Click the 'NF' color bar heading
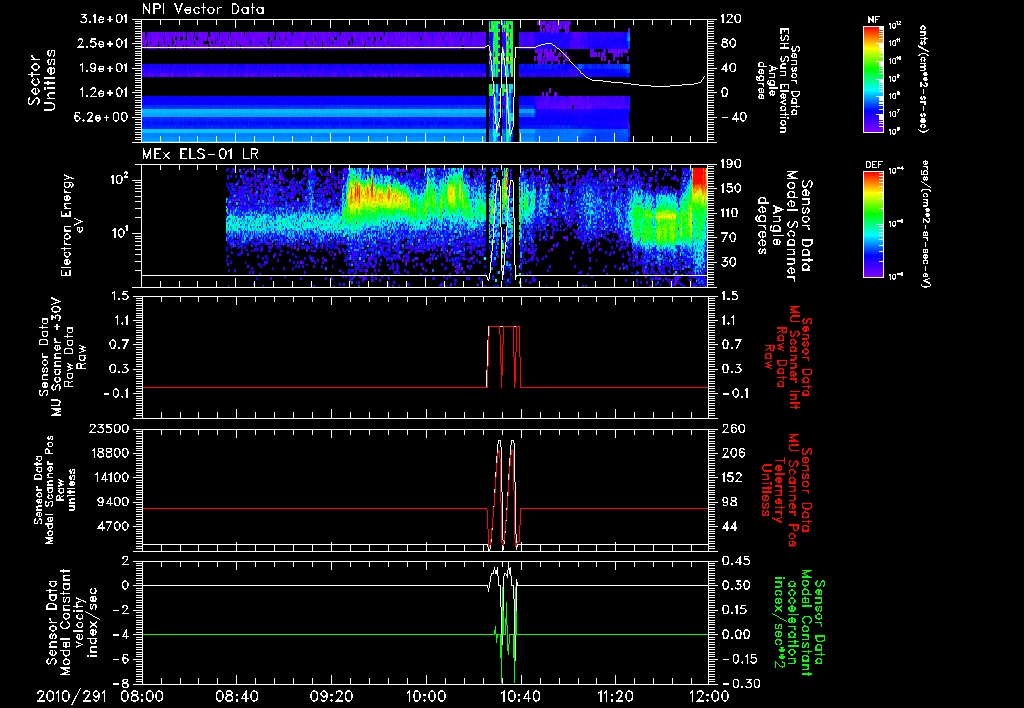This screenshot has width=1024, height=708. click(x=873, y=20)
